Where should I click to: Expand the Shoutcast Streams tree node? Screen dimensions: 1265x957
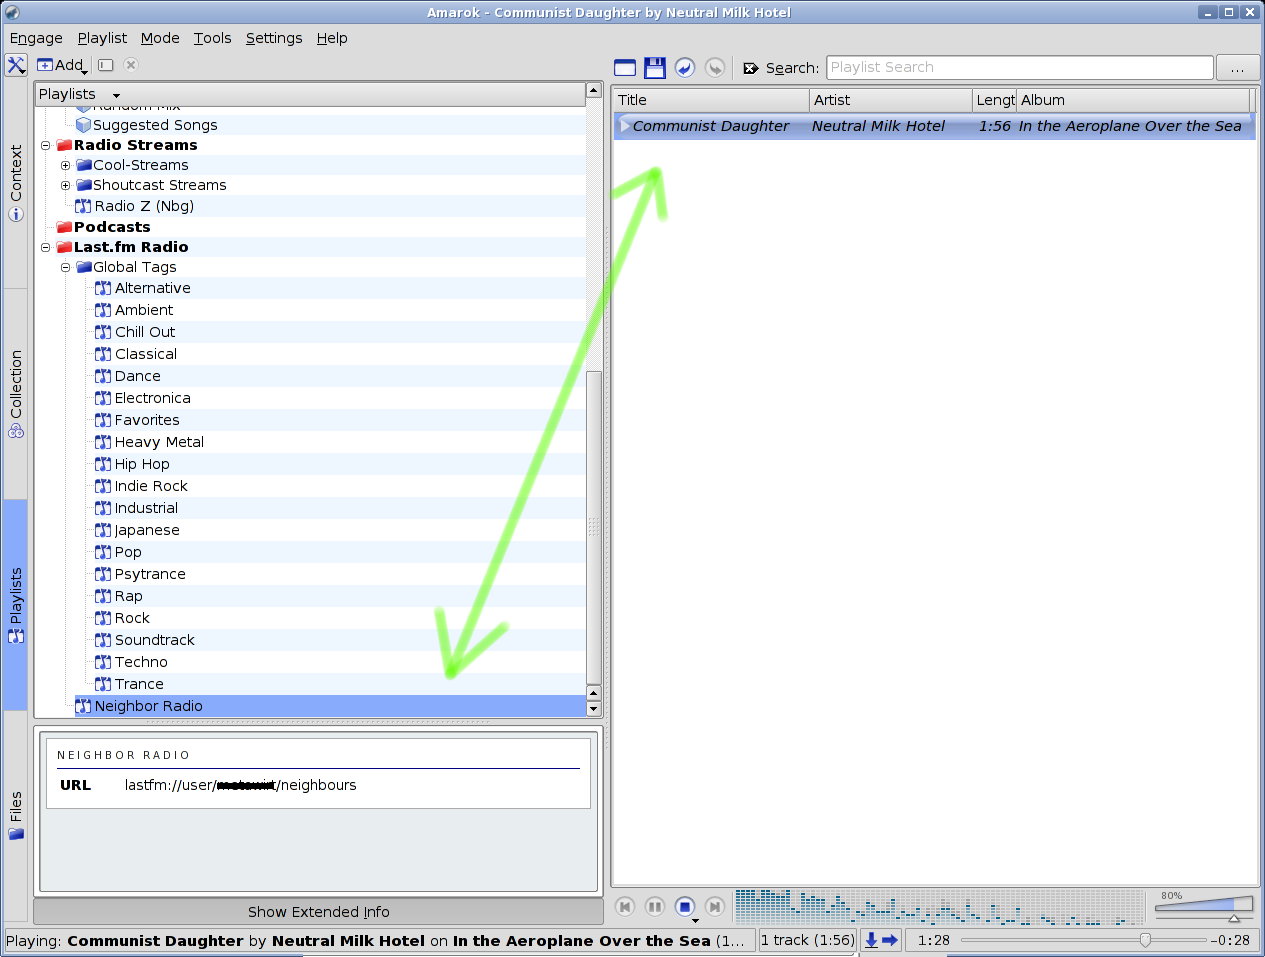[65, 185]
